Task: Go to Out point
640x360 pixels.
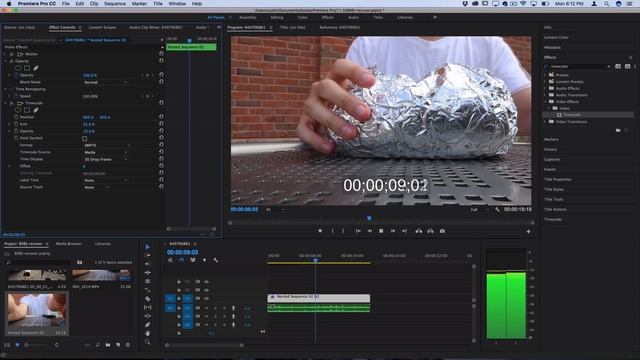Action: (x=404, y=231)
